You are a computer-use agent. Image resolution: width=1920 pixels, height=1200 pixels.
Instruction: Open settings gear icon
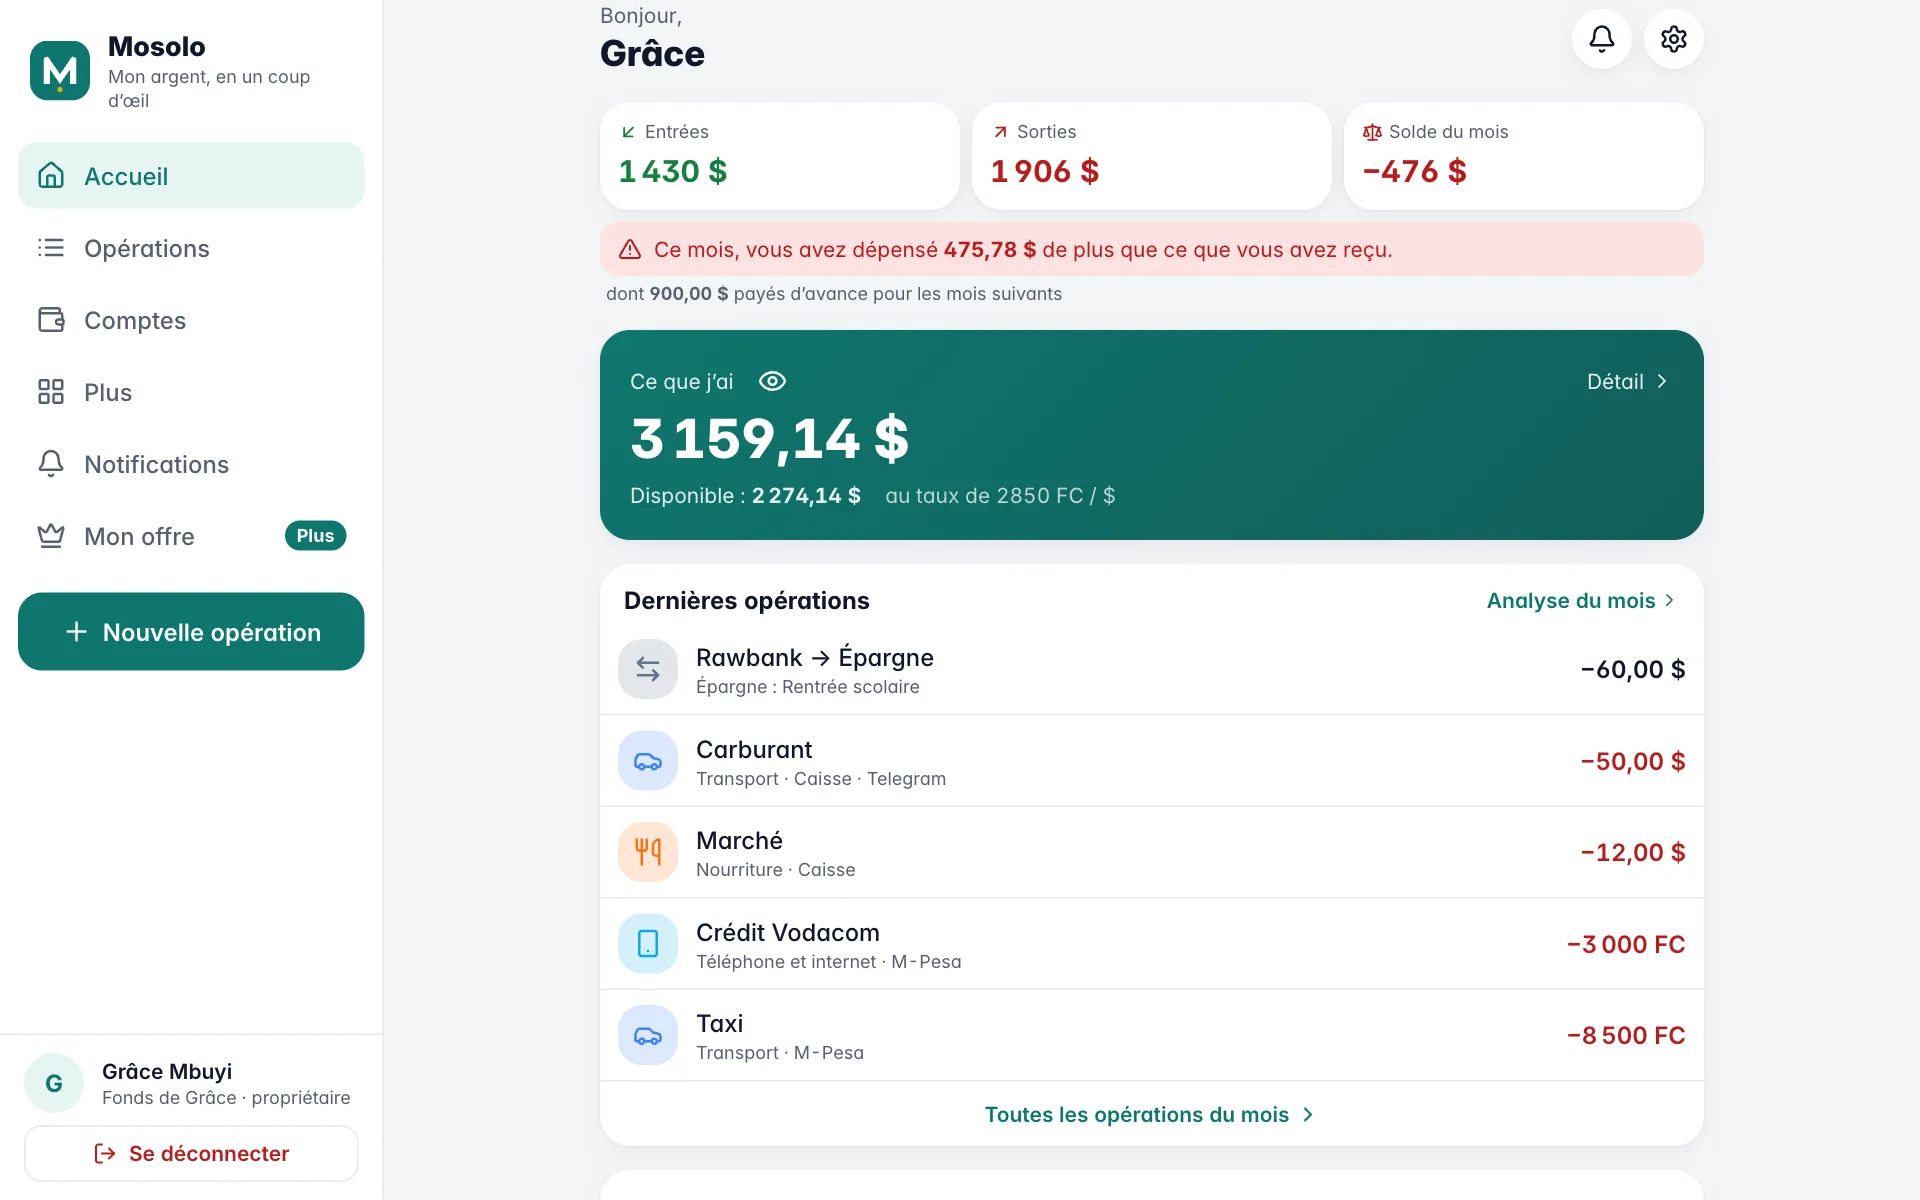click(1674, 39)
